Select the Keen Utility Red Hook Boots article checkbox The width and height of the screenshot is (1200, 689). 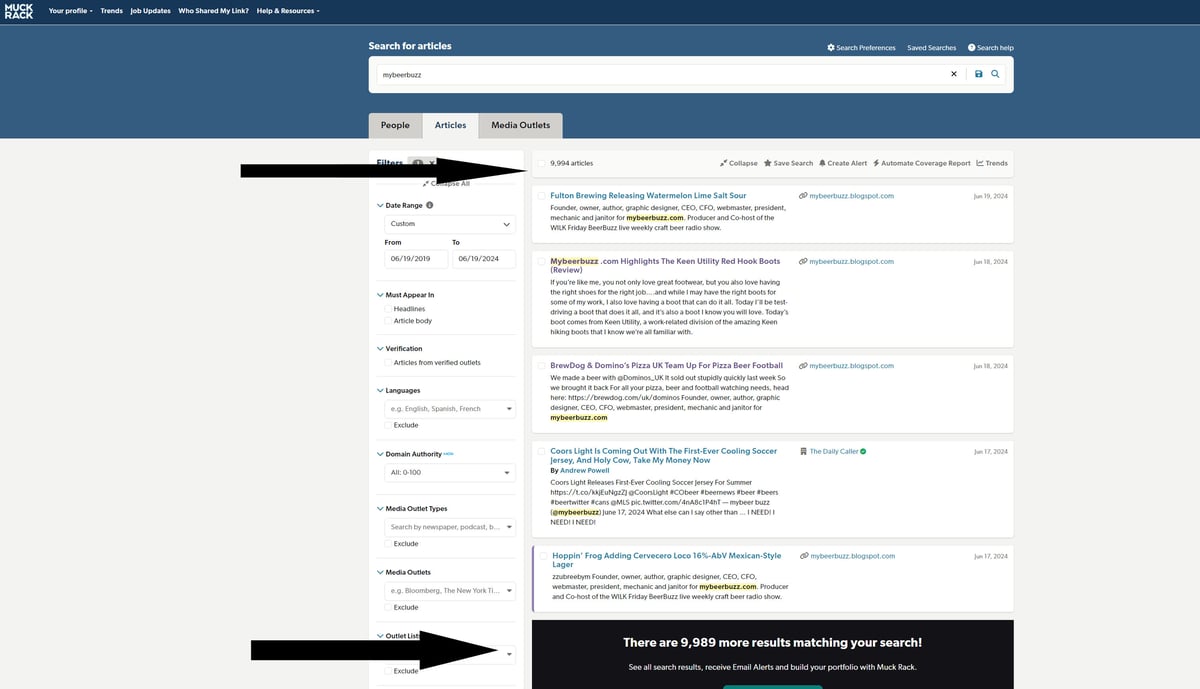pyautogui.click(x=541, y=261)
